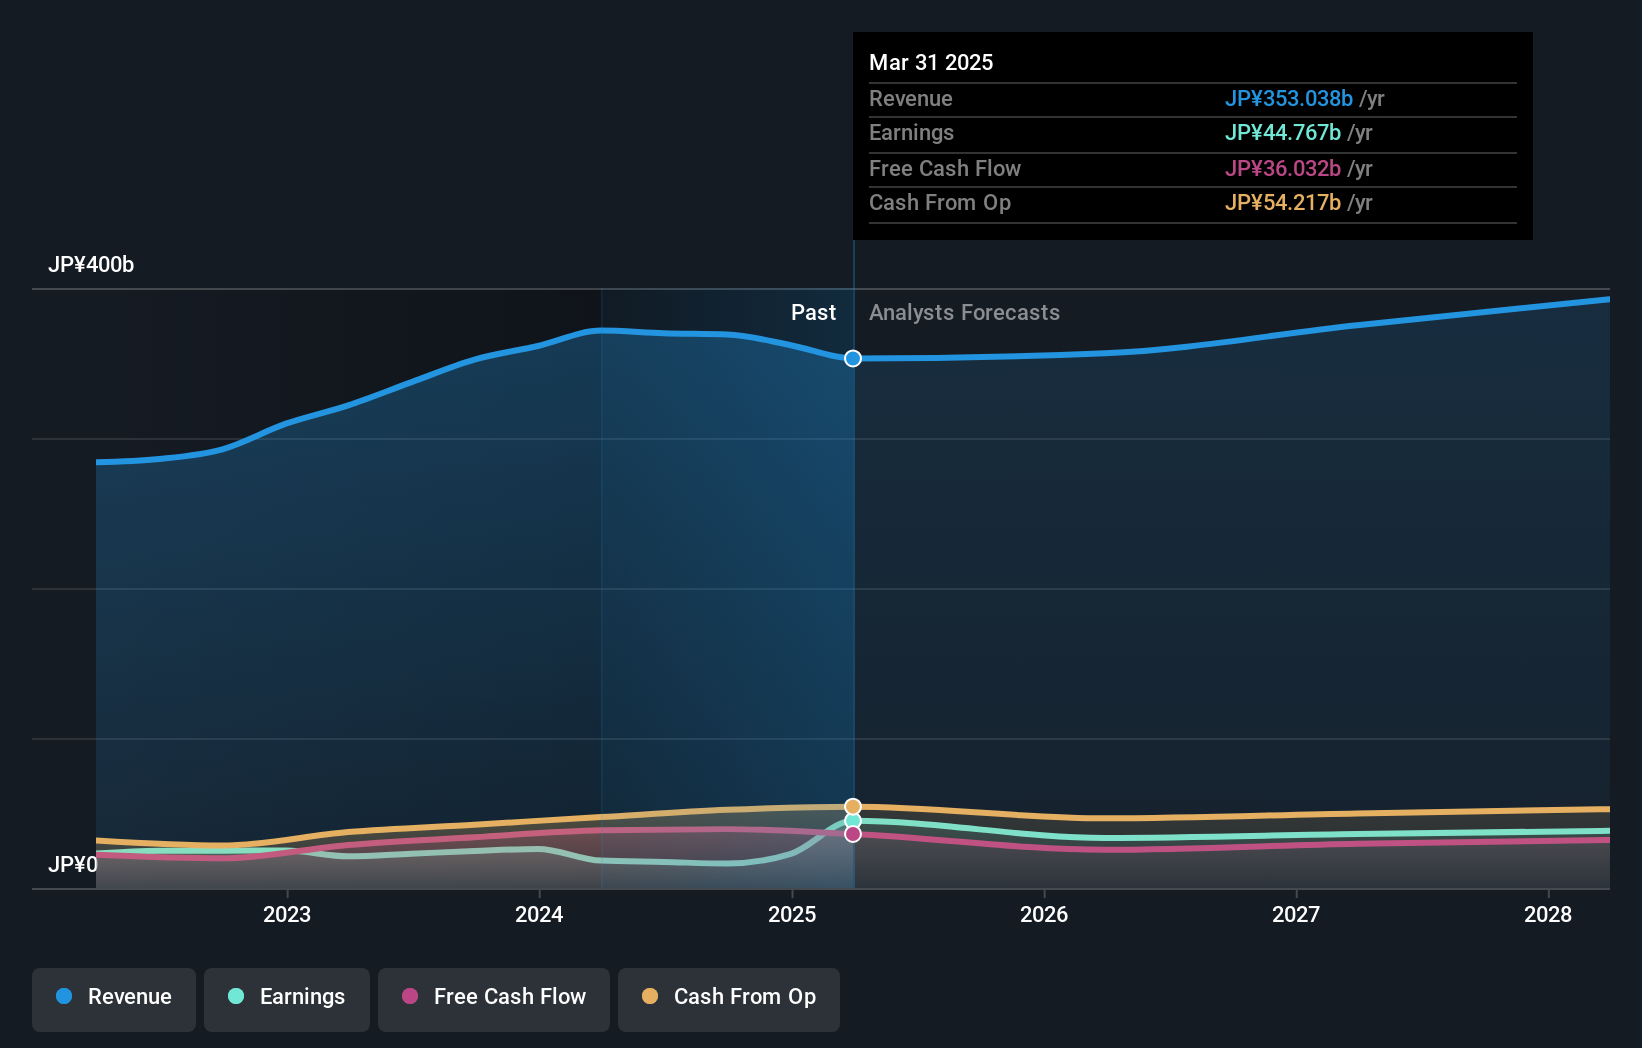The width and height of the screenshot is (1642, 1048).
Task: Click the Analysts Forecasts label
Action: [x=964, y=313]
